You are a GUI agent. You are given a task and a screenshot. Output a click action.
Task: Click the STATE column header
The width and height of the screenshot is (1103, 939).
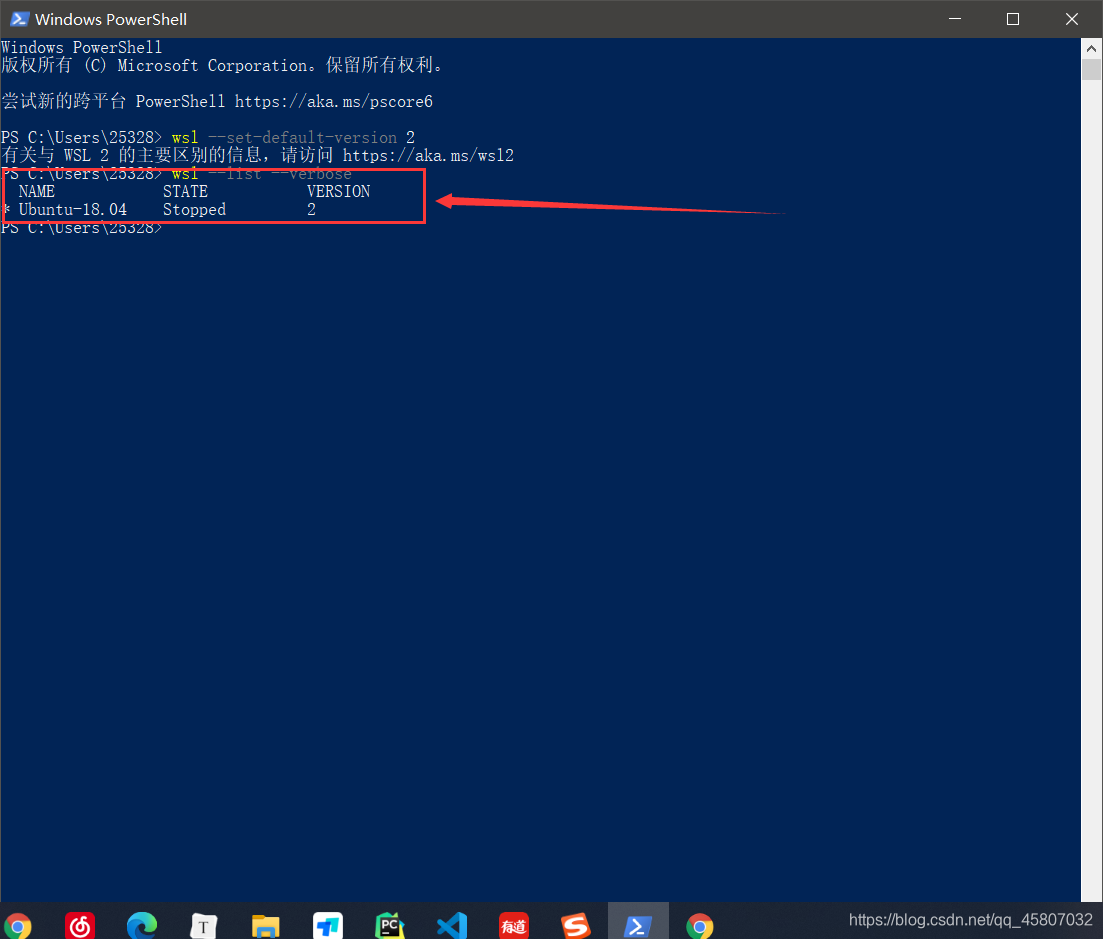point(185,191)
